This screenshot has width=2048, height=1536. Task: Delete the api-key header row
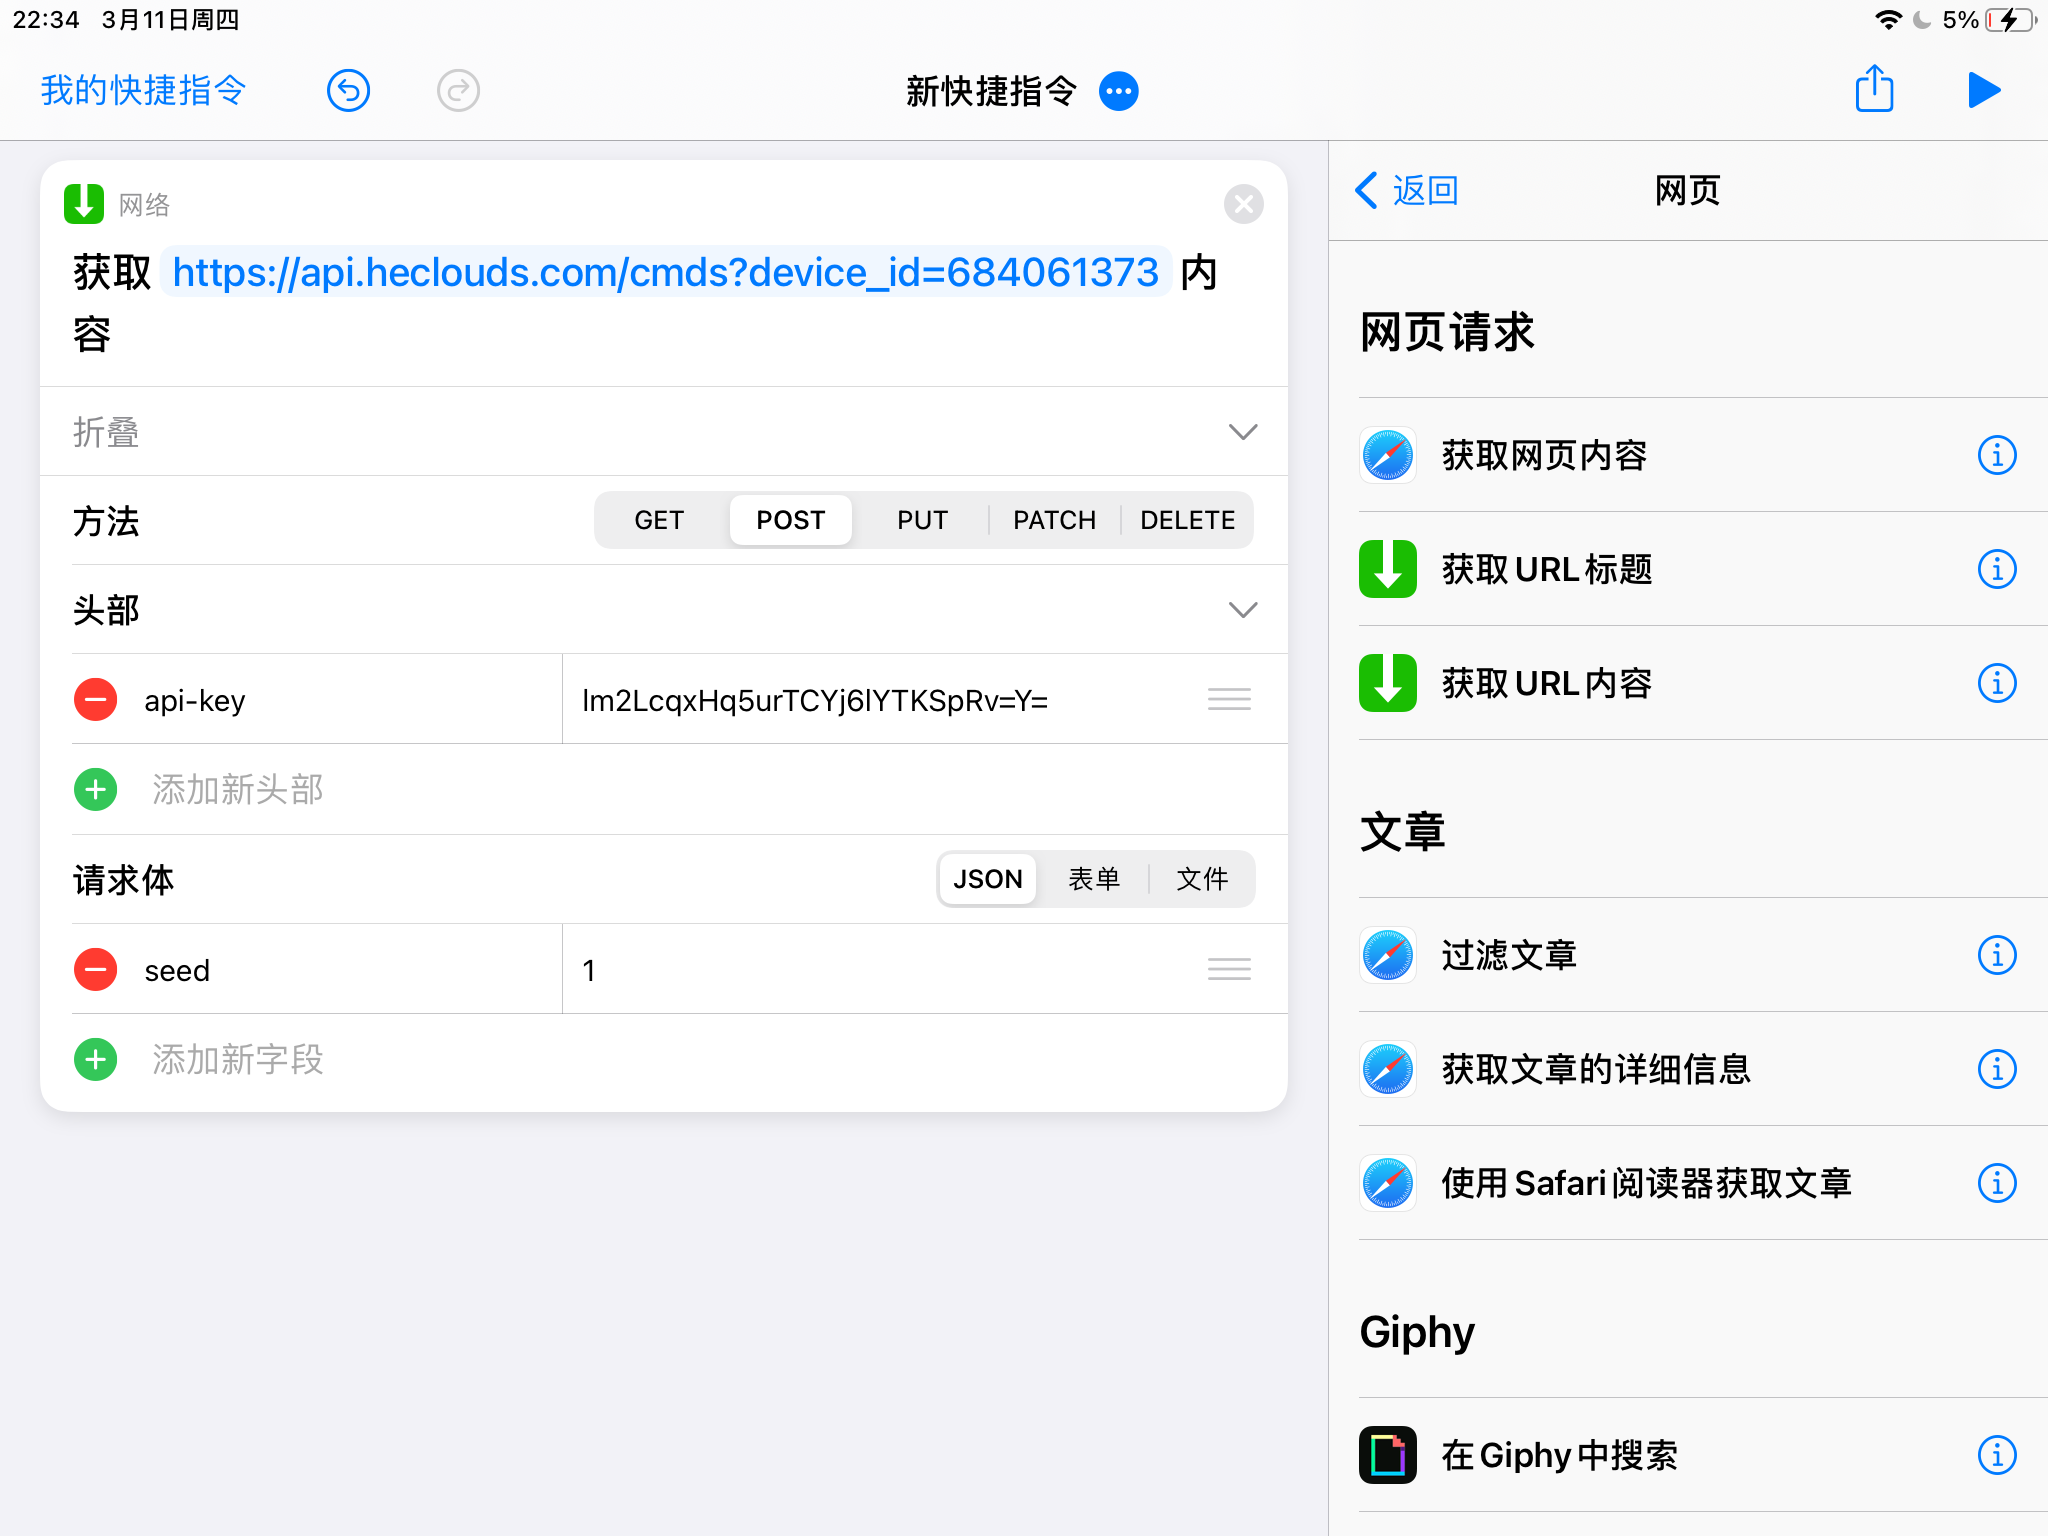coord(96,699)
